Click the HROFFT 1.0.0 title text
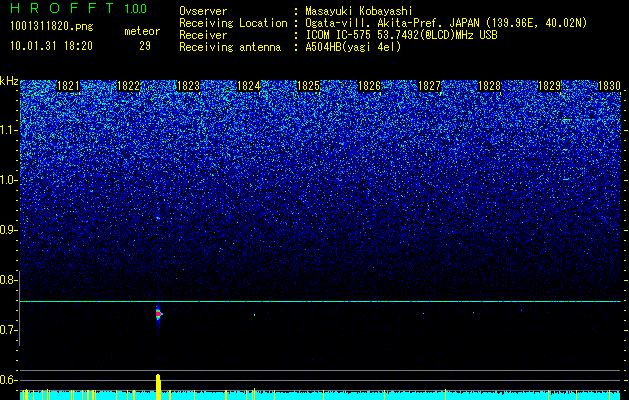The width and height of the screenshot is (629, 400). pyautogui.click(x=79, y=8)
